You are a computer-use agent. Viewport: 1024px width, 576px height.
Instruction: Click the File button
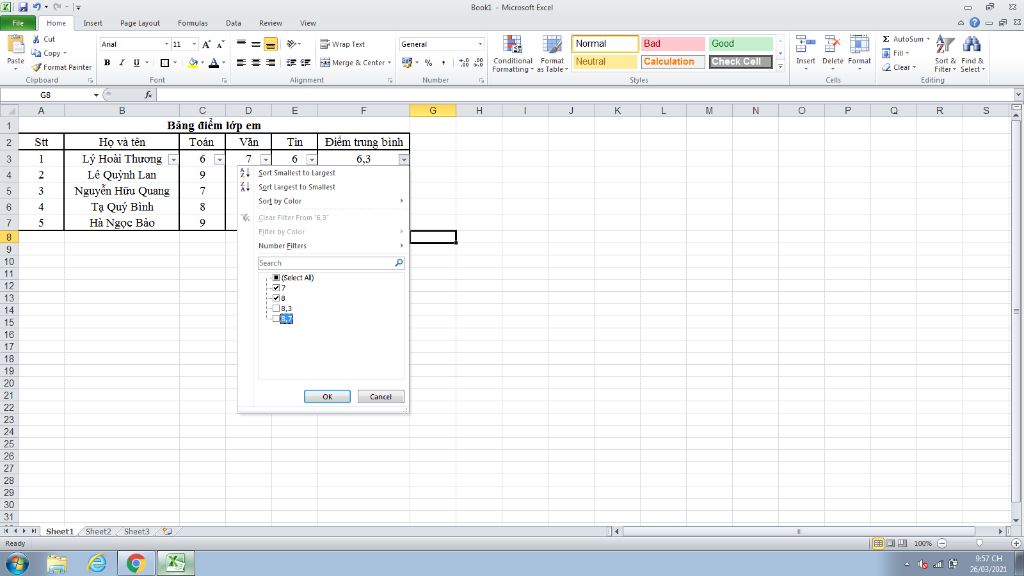18,23
